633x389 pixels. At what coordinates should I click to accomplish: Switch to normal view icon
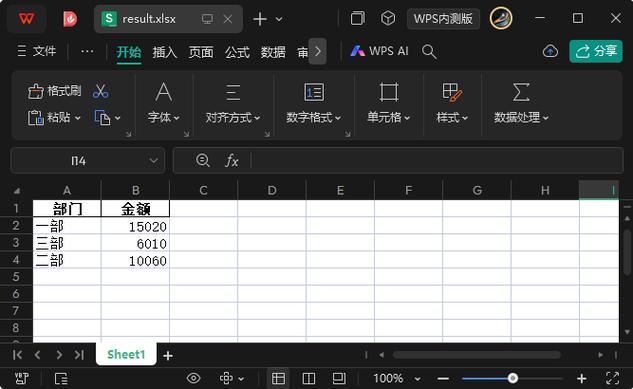coord(279,378)
